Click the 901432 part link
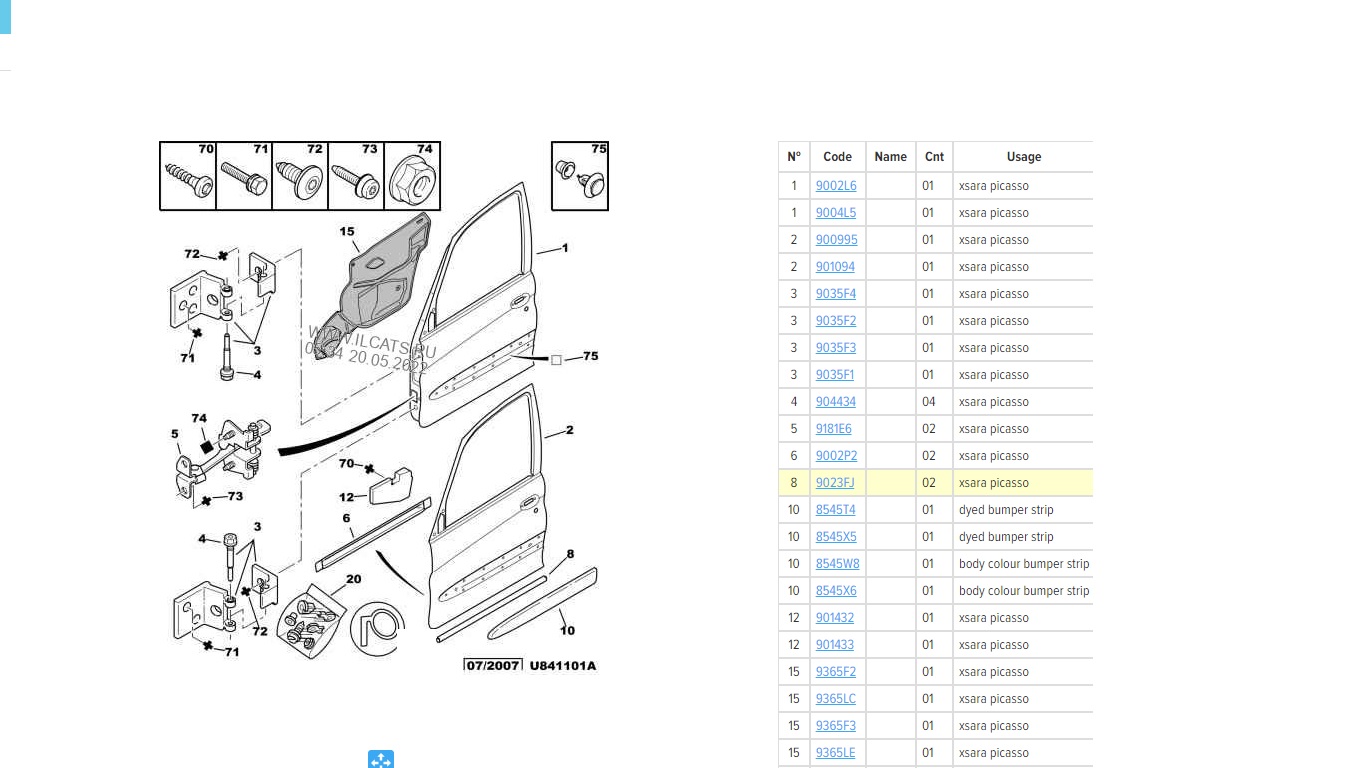1366x768 pixels. pyautogui.click(x=835, y=618)
